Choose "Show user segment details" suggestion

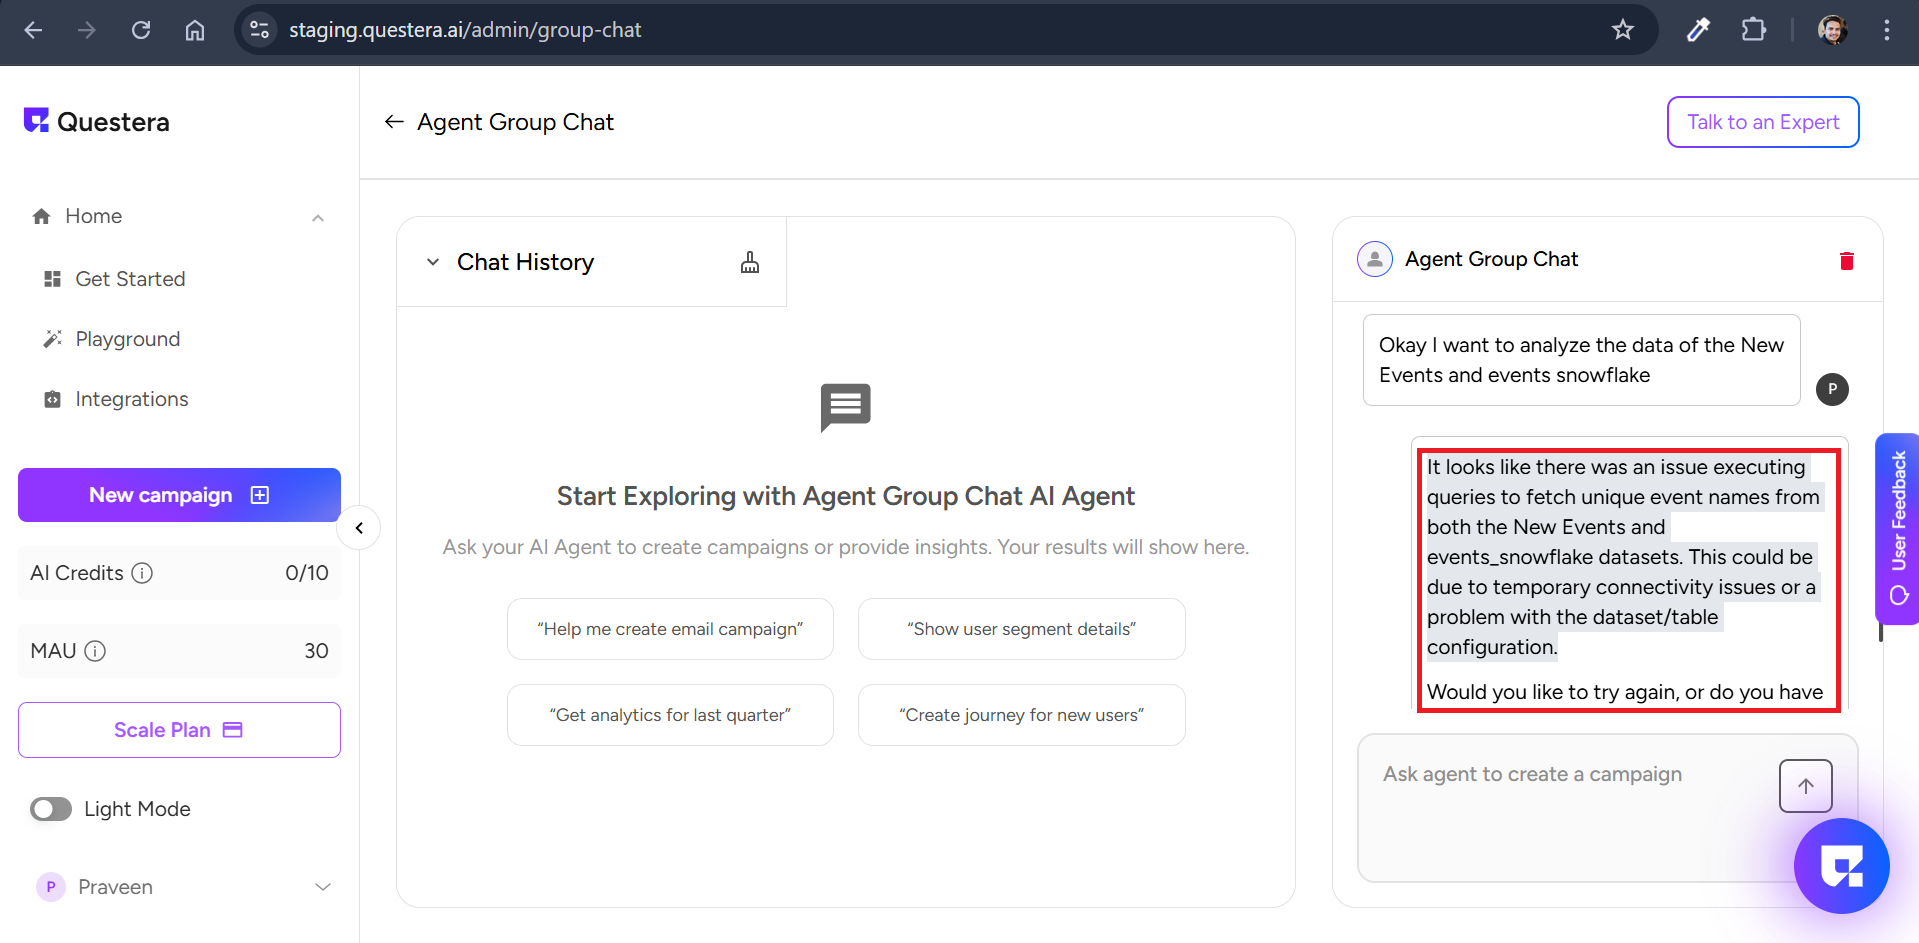[x=1022, y=629]
